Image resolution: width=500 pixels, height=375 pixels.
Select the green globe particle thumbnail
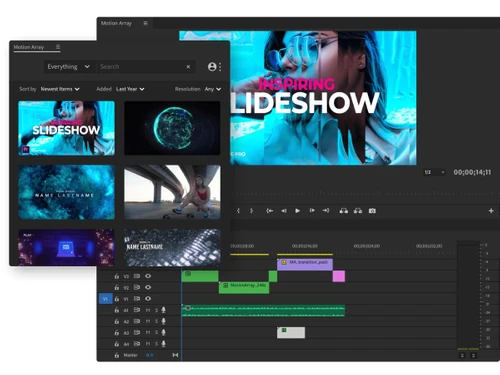tap(172, 128)
